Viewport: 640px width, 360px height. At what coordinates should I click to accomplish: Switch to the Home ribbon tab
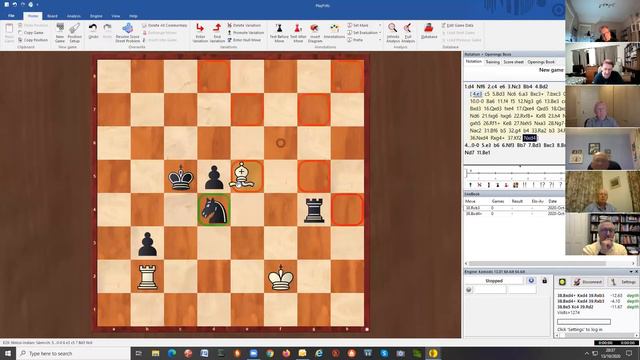point(33,16)
